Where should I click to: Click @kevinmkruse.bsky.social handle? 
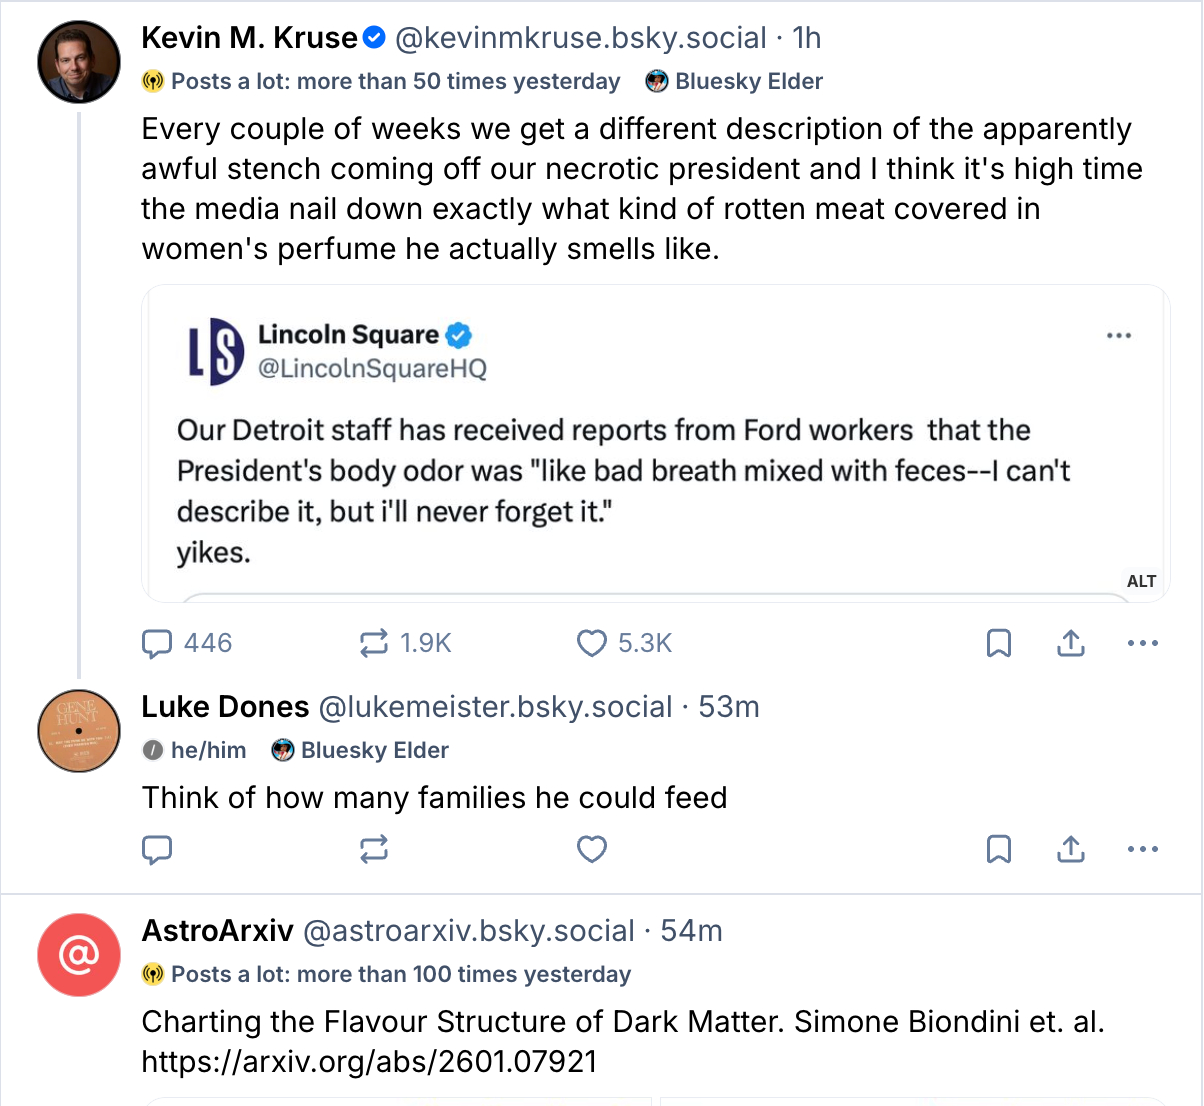click(580, 38)
